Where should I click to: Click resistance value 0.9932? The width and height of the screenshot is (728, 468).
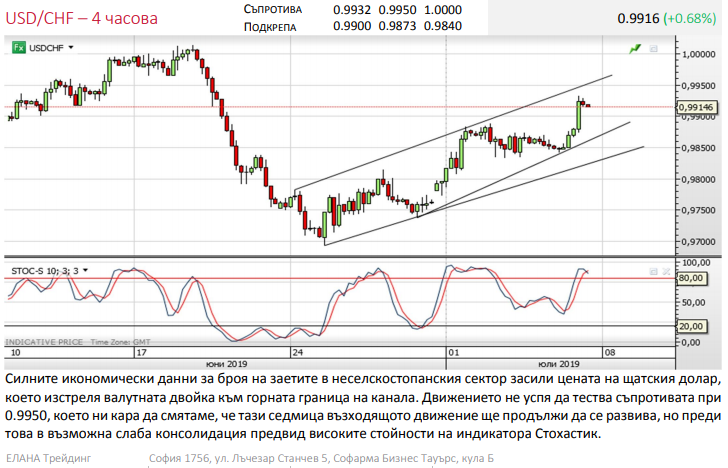click(352, 9)
